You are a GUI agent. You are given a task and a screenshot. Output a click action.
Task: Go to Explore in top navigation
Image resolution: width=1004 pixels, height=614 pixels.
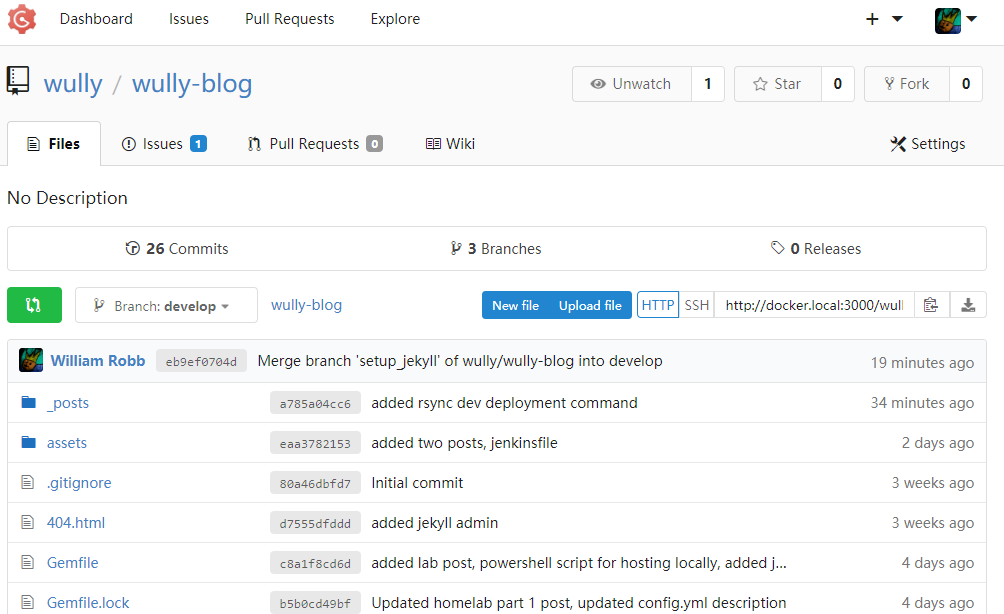(395, 19)
